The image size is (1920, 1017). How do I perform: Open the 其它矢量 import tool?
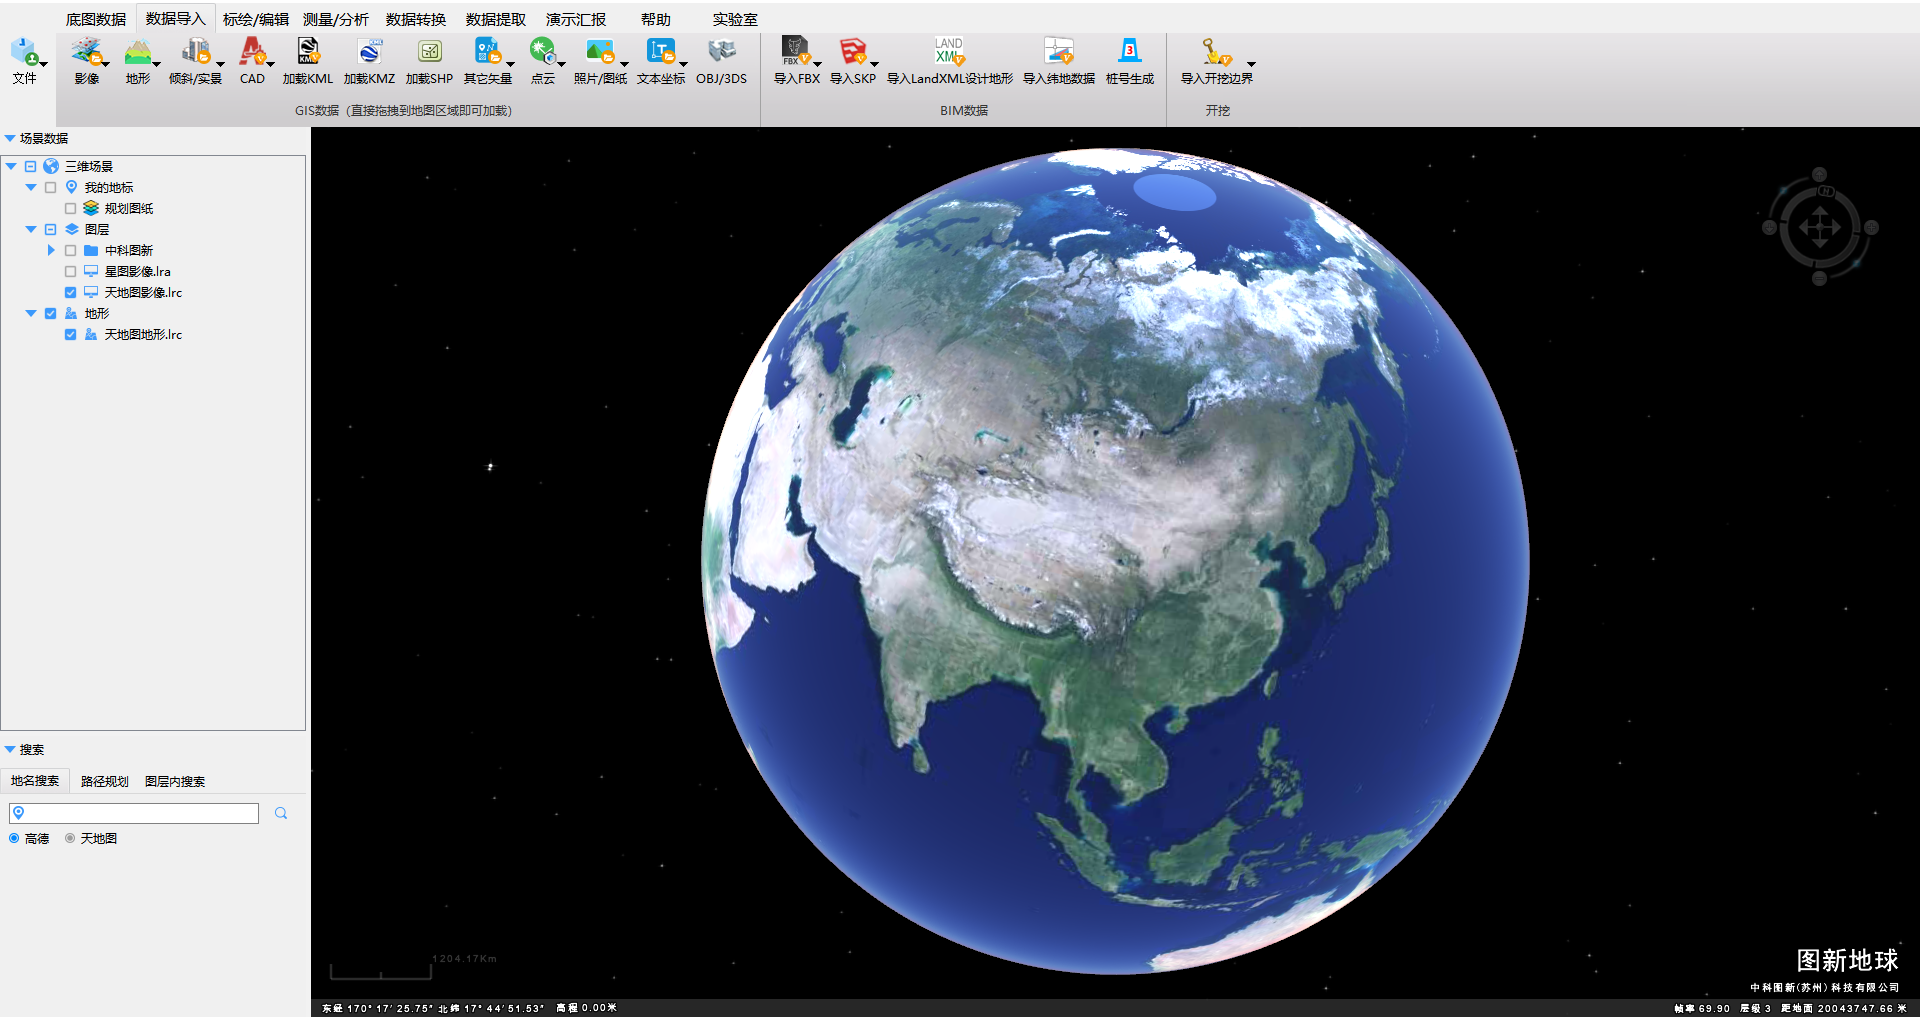(x=488, y=60)
